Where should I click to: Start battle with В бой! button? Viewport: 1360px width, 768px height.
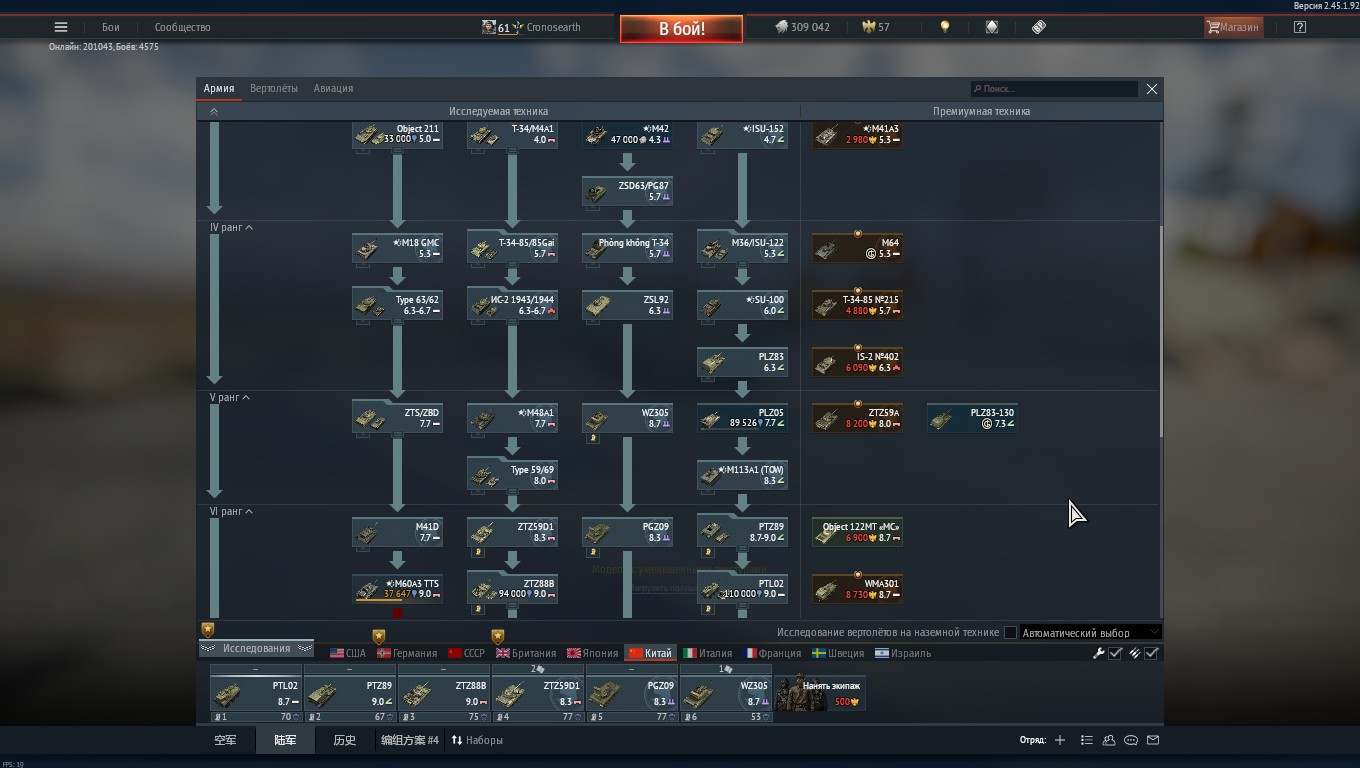tap(681, 28)
